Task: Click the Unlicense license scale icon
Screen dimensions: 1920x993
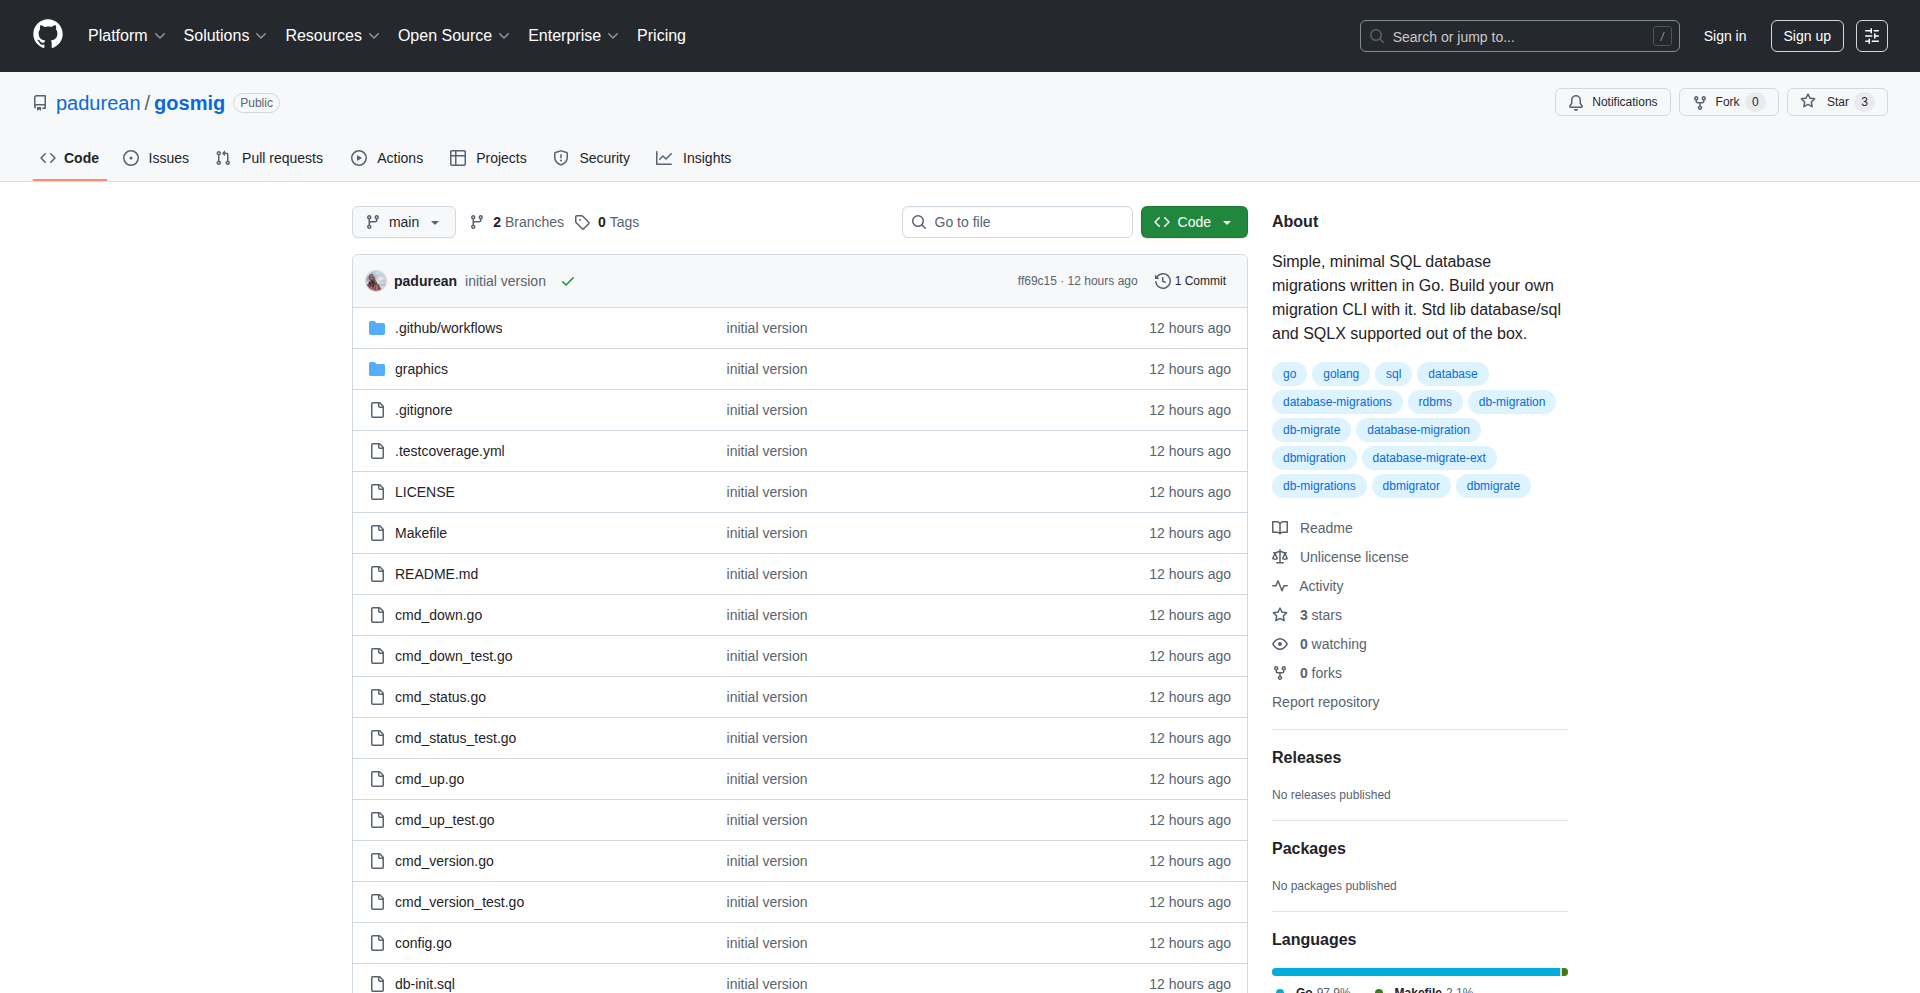Action: pos(1280,557)
